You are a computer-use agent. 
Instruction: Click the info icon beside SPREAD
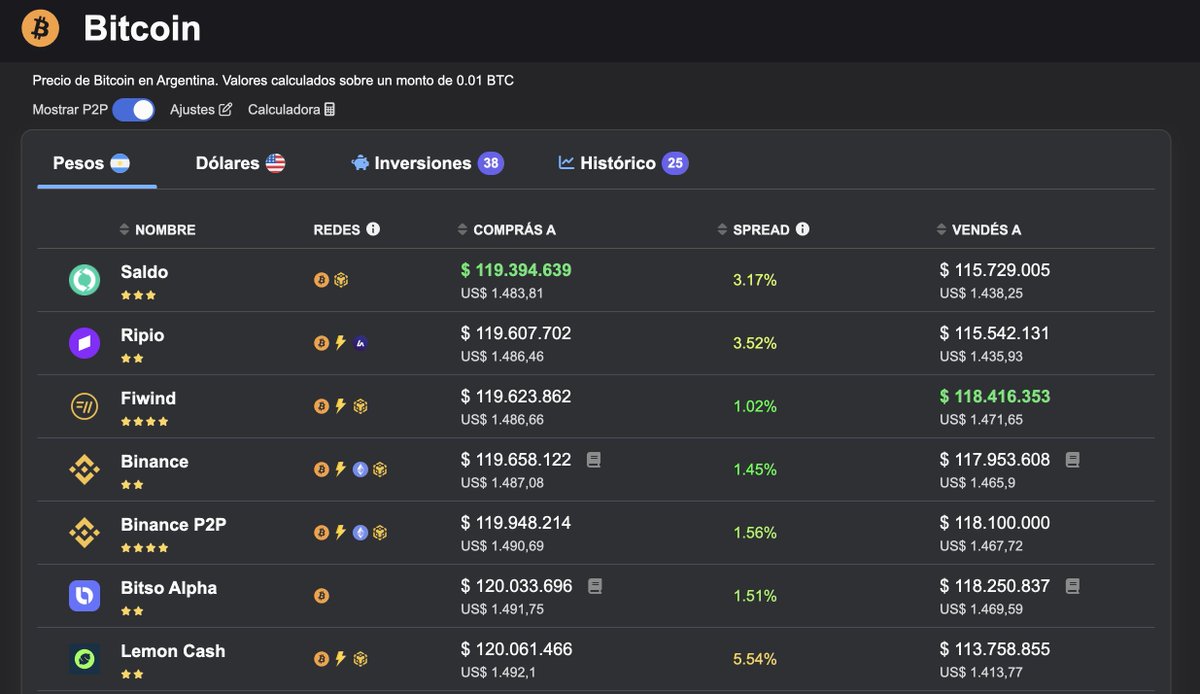pos(802,229)
